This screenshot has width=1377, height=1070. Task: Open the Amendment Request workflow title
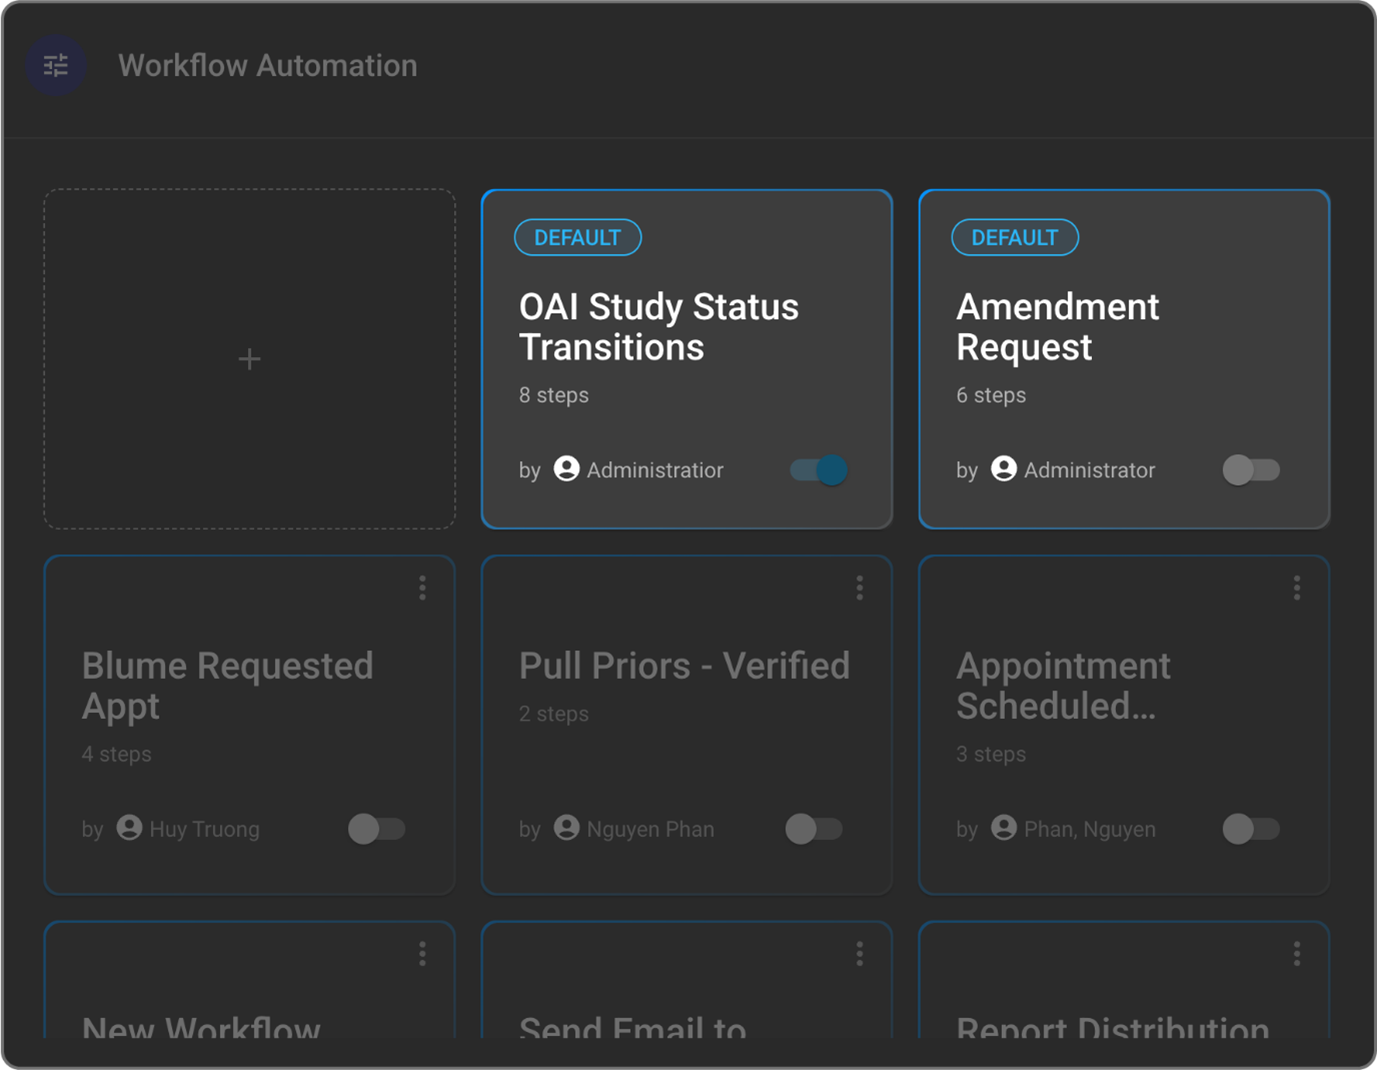pyautogui.click(x=1057, y=327)
